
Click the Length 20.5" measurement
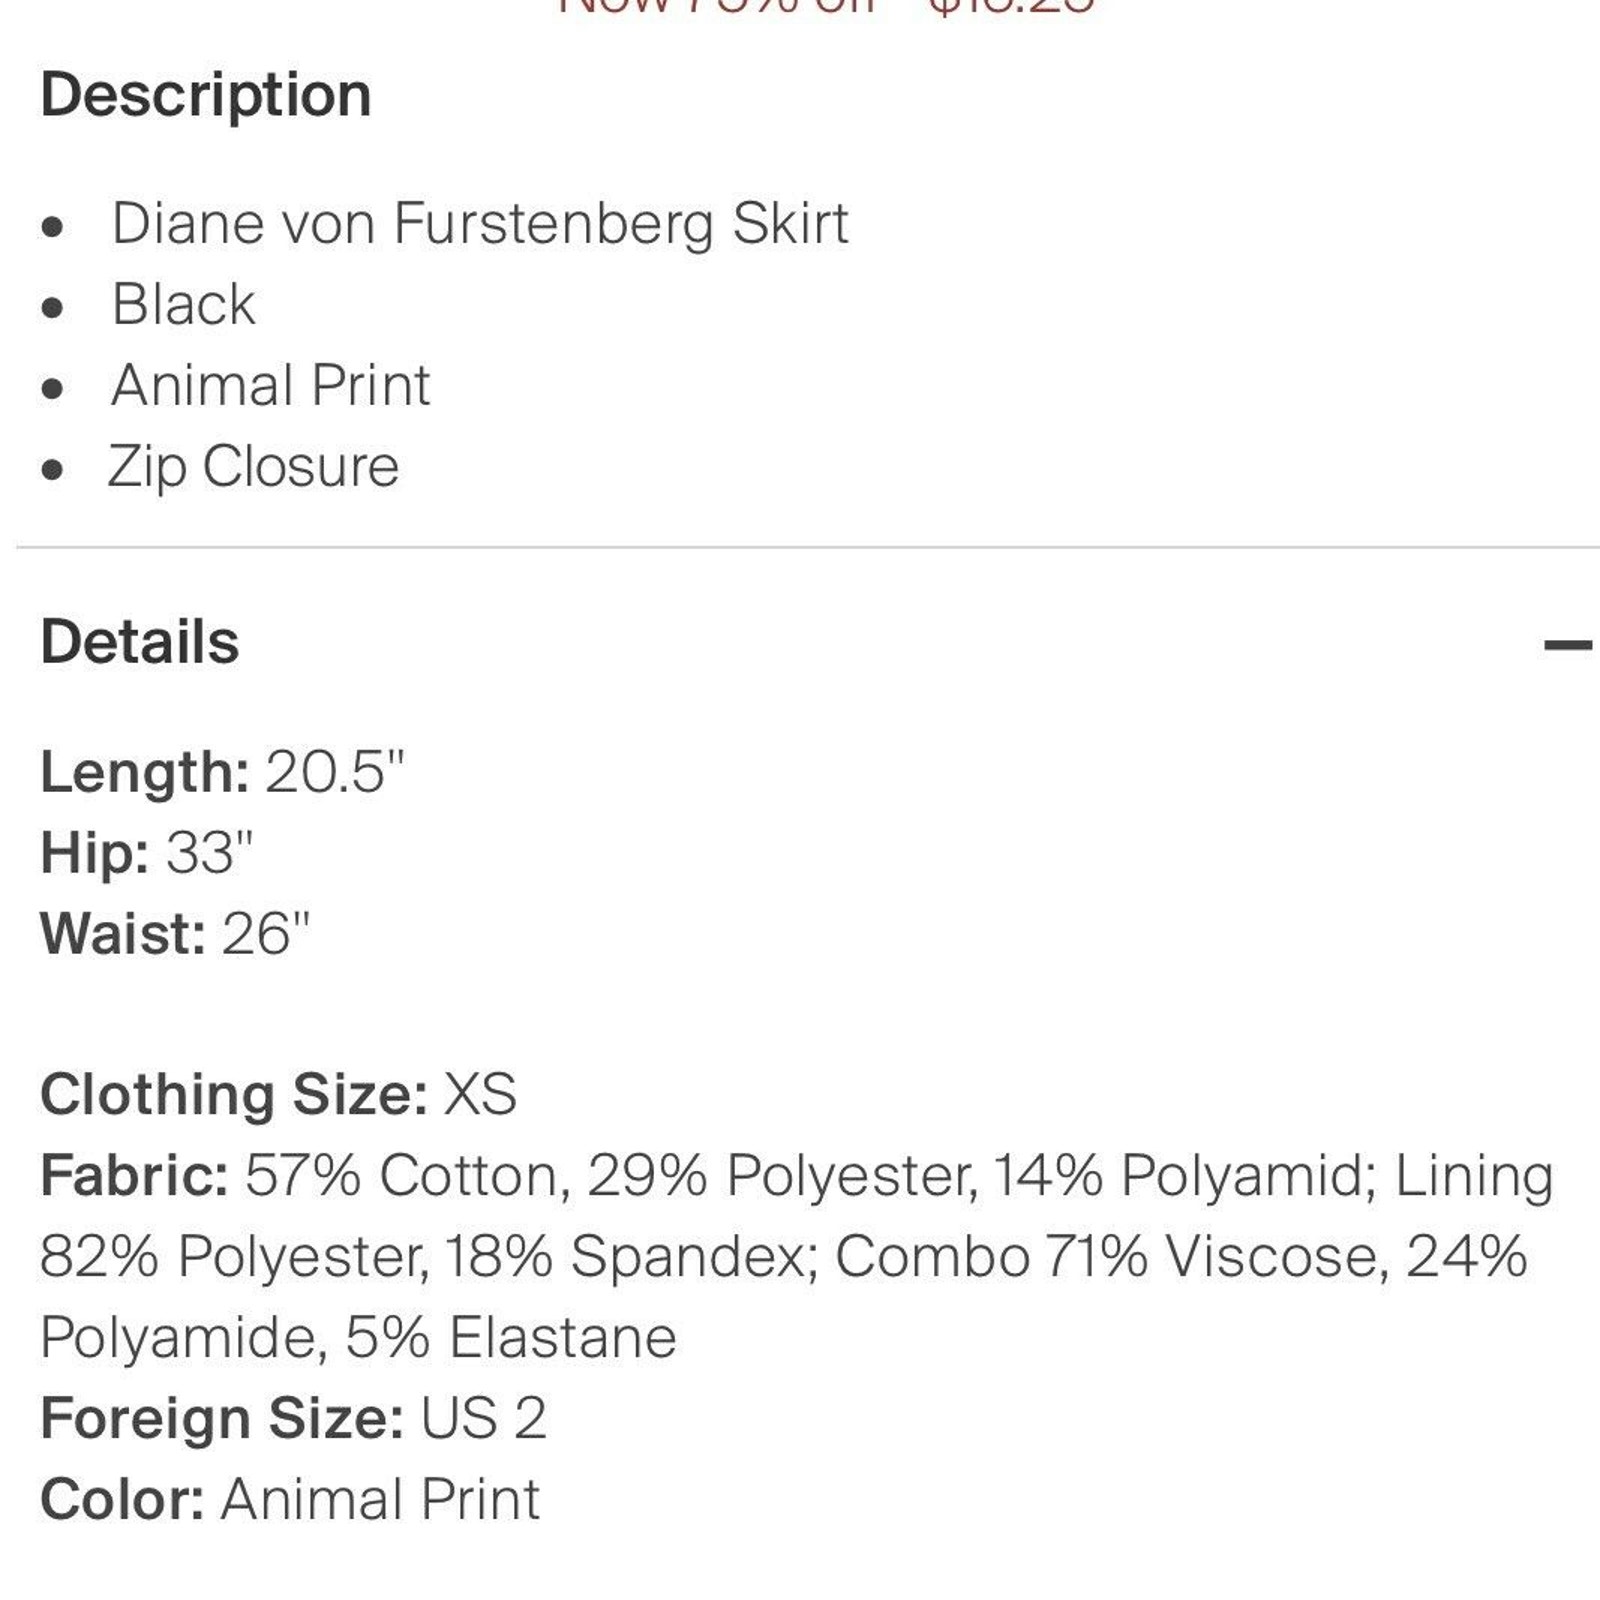pyautogui.click(x=222, y=772)
